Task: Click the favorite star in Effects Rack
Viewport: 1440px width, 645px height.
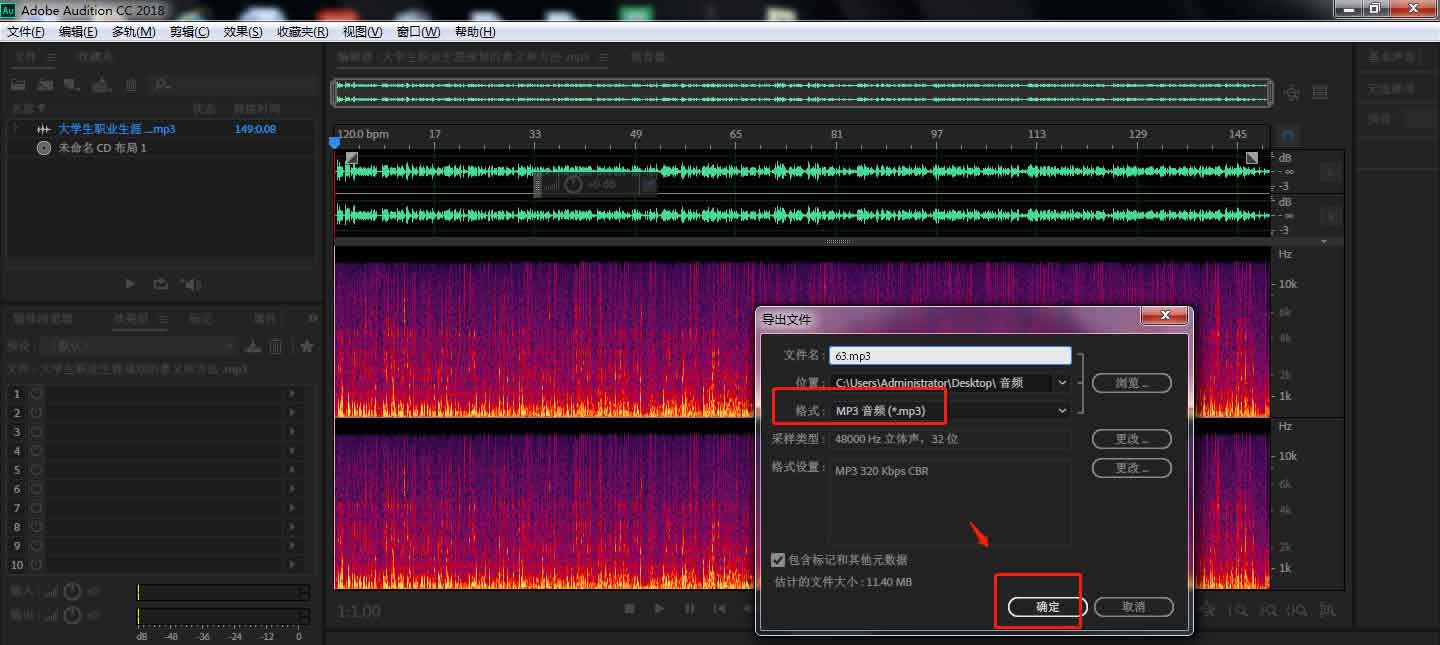Action: click(307, 346)
